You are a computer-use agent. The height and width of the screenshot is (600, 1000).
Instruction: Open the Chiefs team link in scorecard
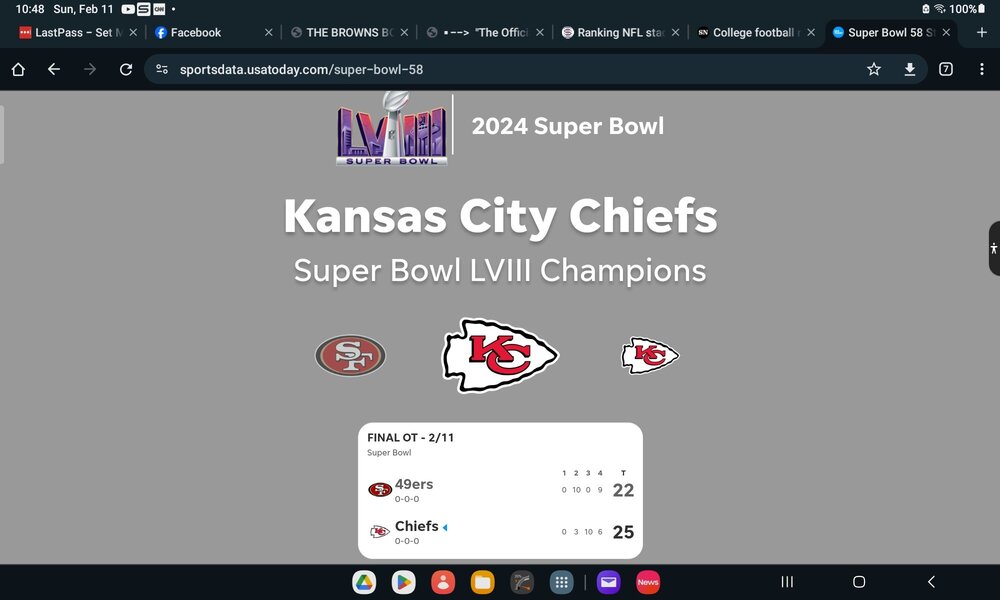(416, 527)
